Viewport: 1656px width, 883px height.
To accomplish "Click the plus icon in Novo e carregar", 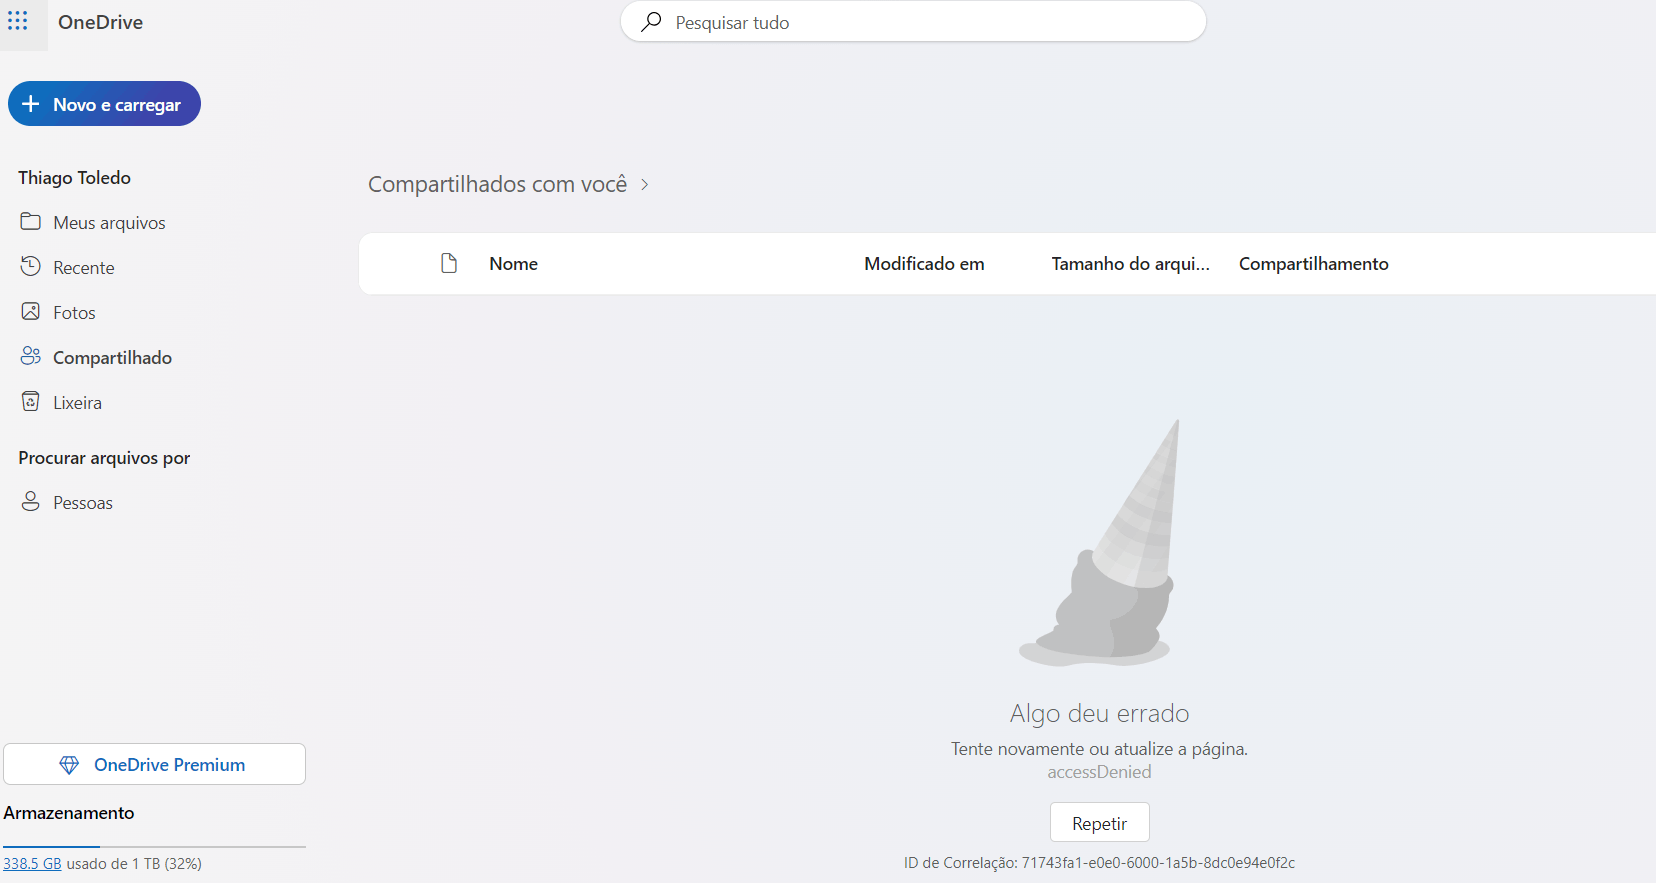I will (x=31, y=104).
